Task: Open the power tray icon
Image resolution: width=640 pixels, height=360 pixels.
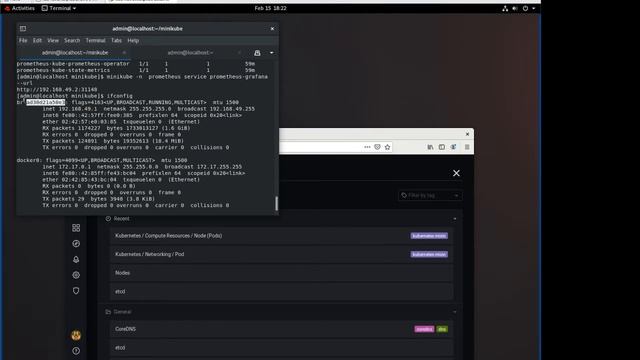Action: pyautogui.click(x=525, y=8)
